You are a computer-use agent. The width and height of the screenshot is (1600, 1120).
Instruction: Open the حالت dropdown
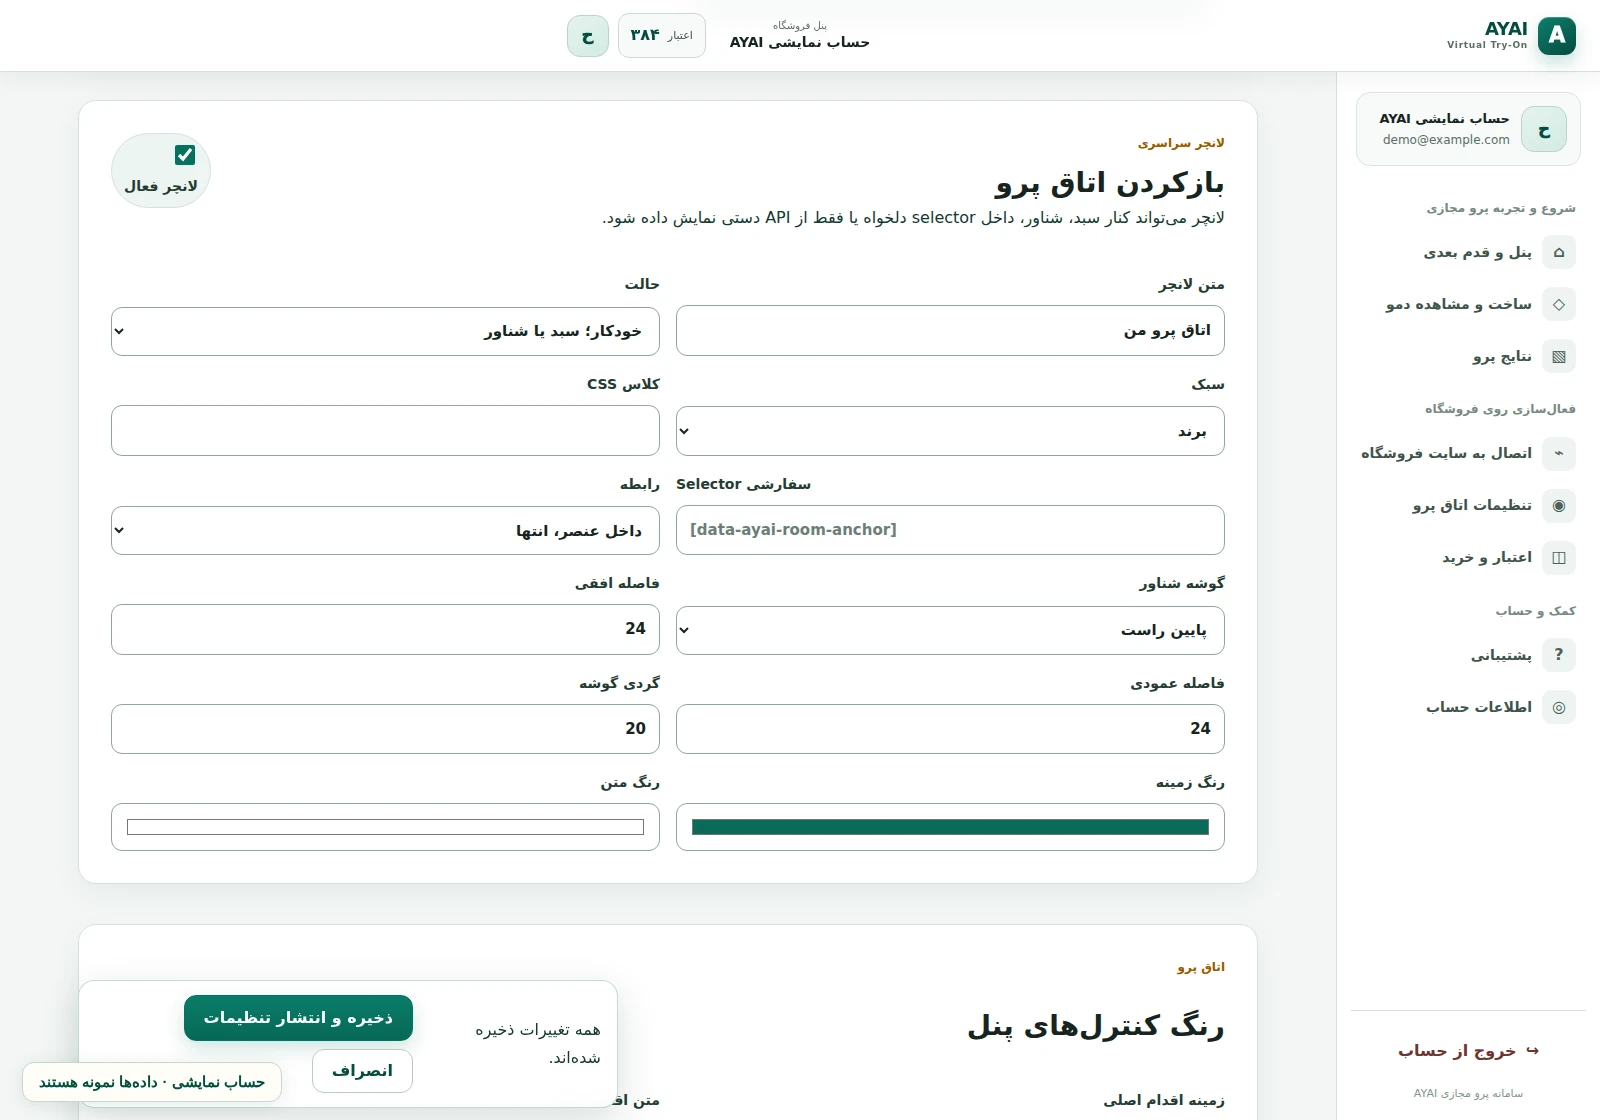coord(385,331)
